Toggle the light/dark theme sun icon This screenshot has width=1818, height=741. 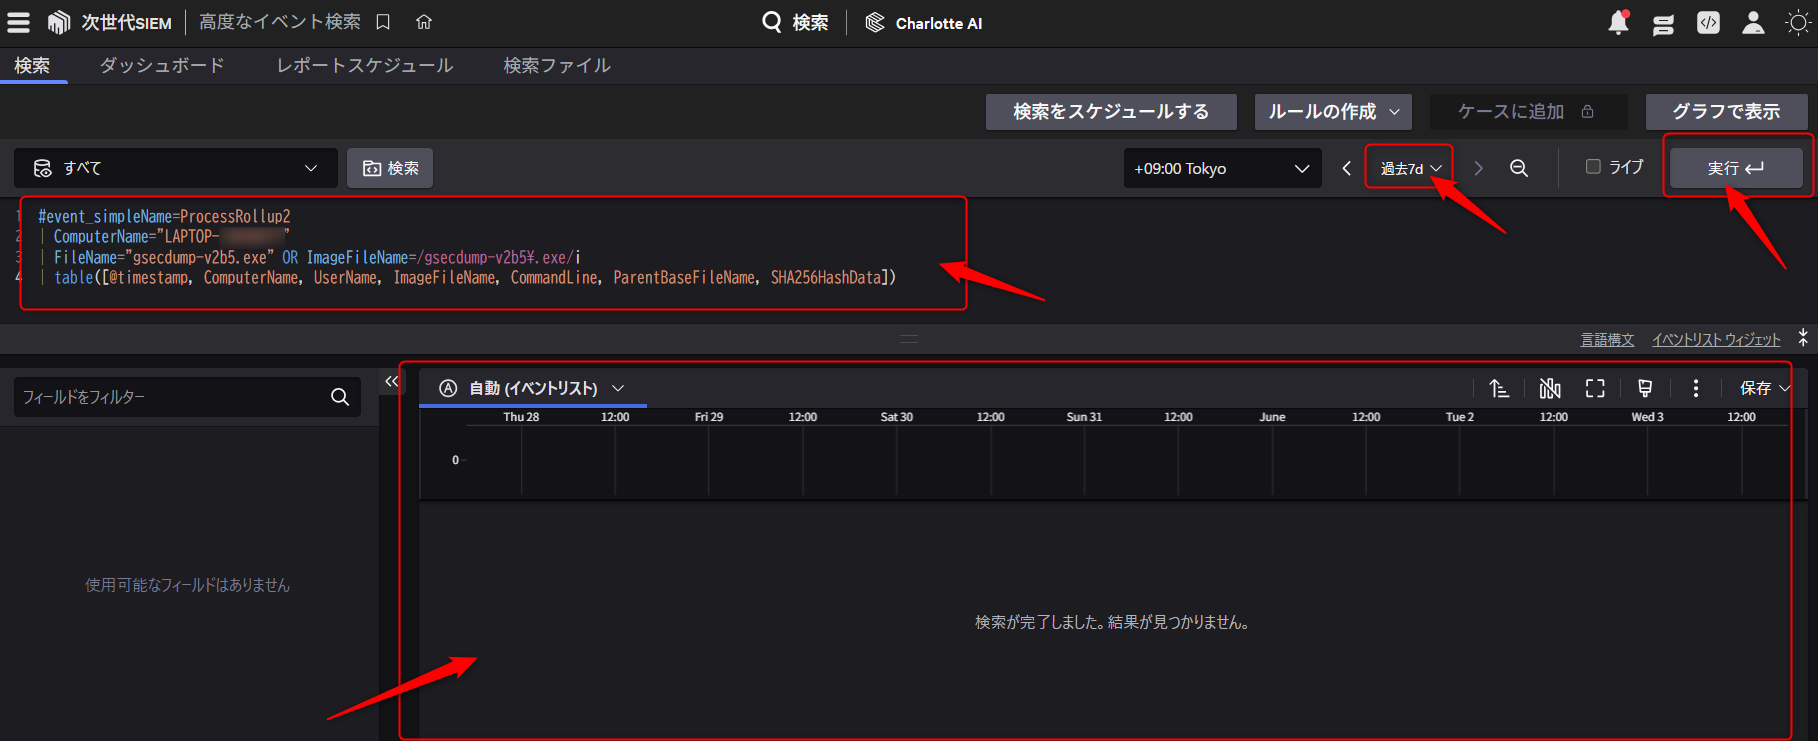coord(1798,22)
